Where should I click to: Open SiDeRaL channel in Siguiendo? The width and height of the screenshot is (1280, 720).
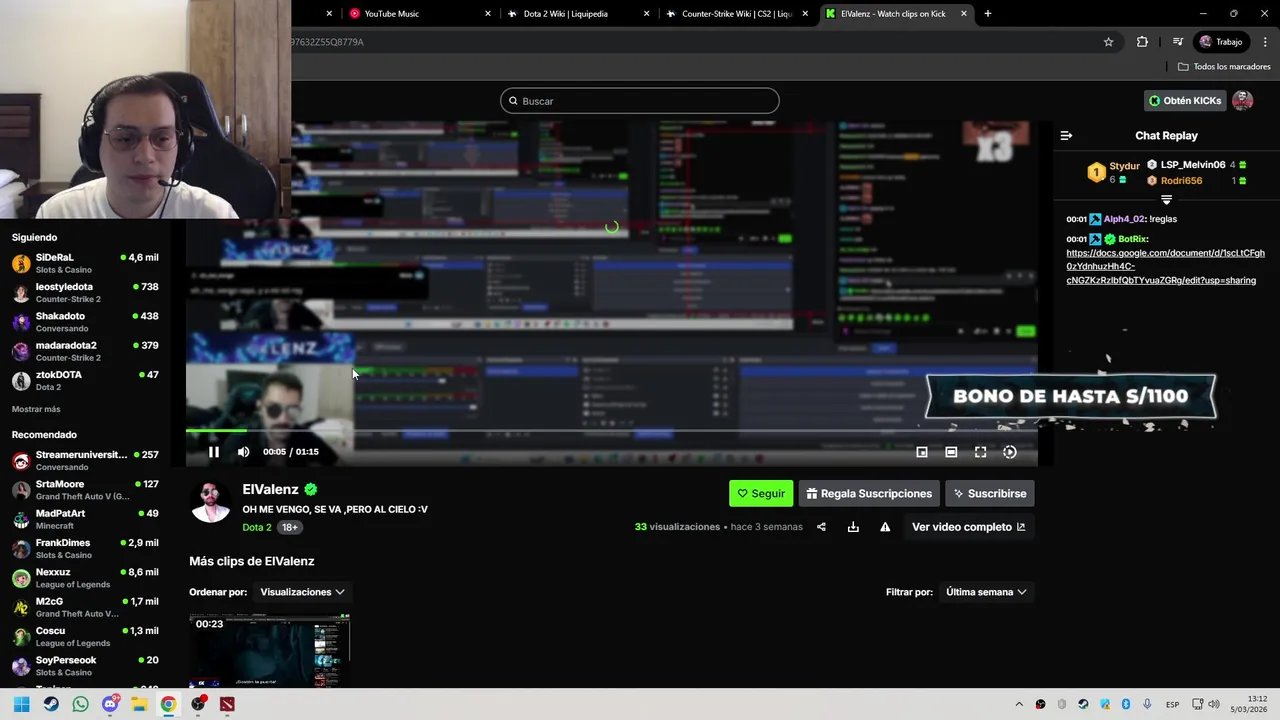click(85, 263)
